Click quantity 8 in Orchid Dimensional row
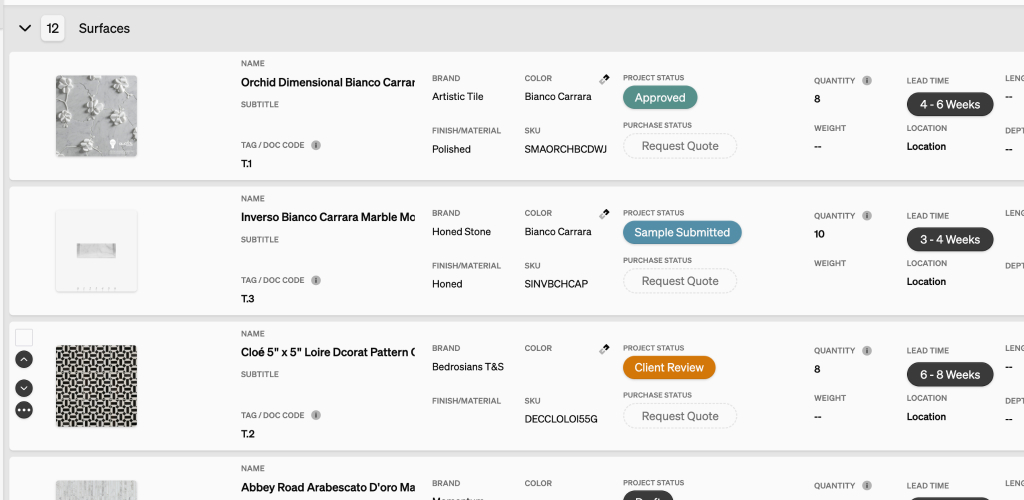Screen dimensions: 1024x500 (817, 99)
